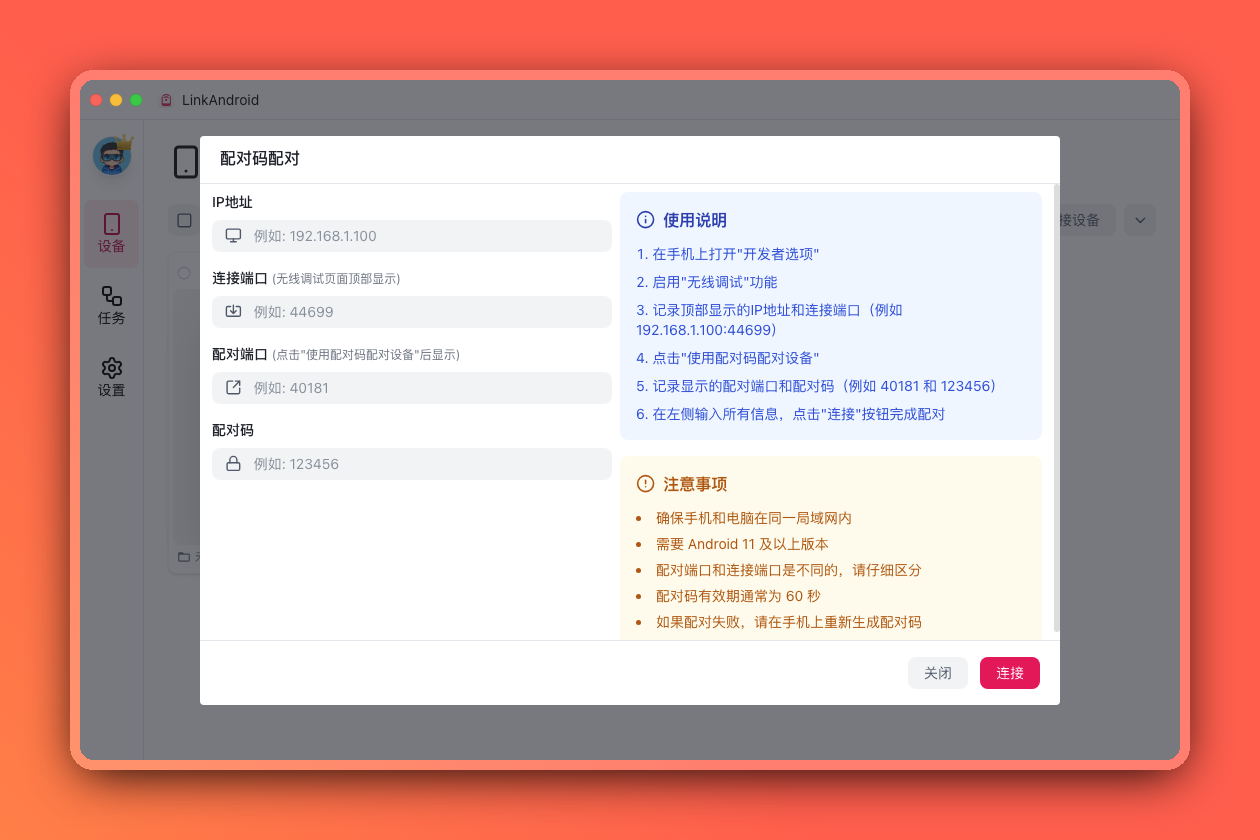The image size is (1260, 840).
Task: Open the 设备 sidebar tab
Action: coord(111,233)
